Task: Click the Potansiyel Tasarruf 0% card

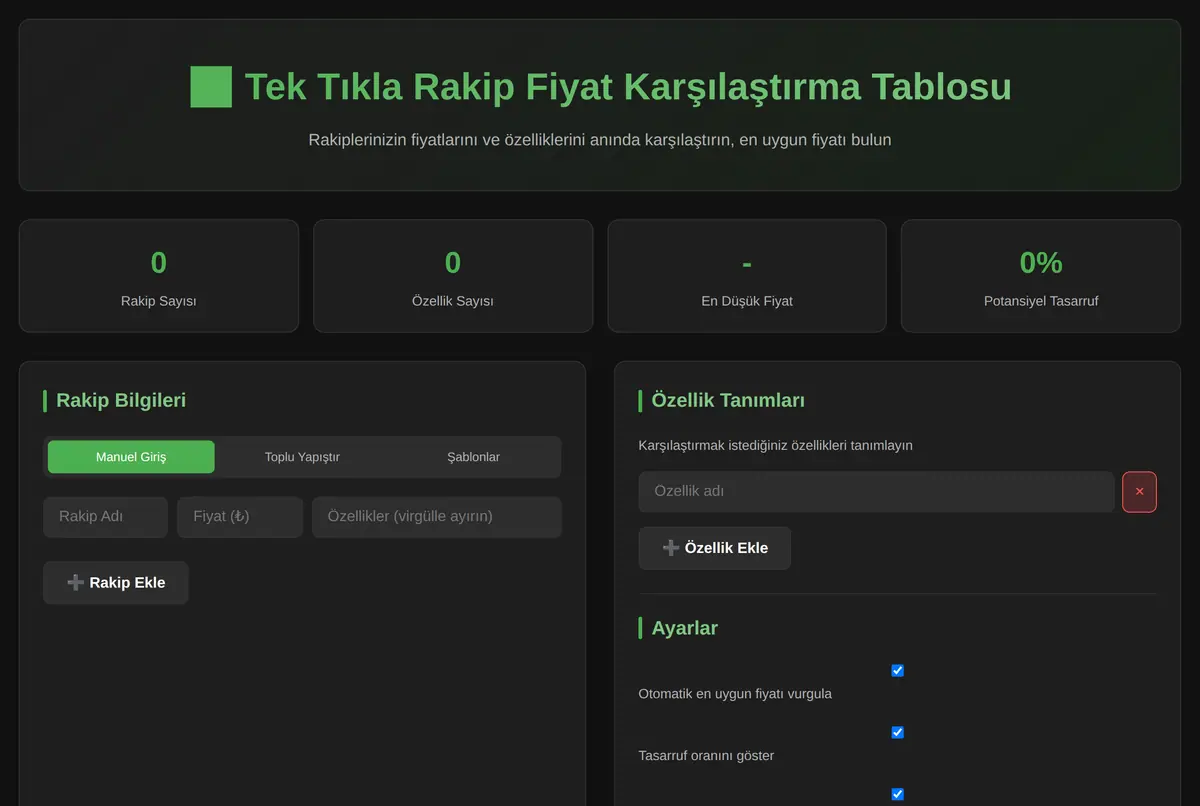Action: pos(1041,276)
